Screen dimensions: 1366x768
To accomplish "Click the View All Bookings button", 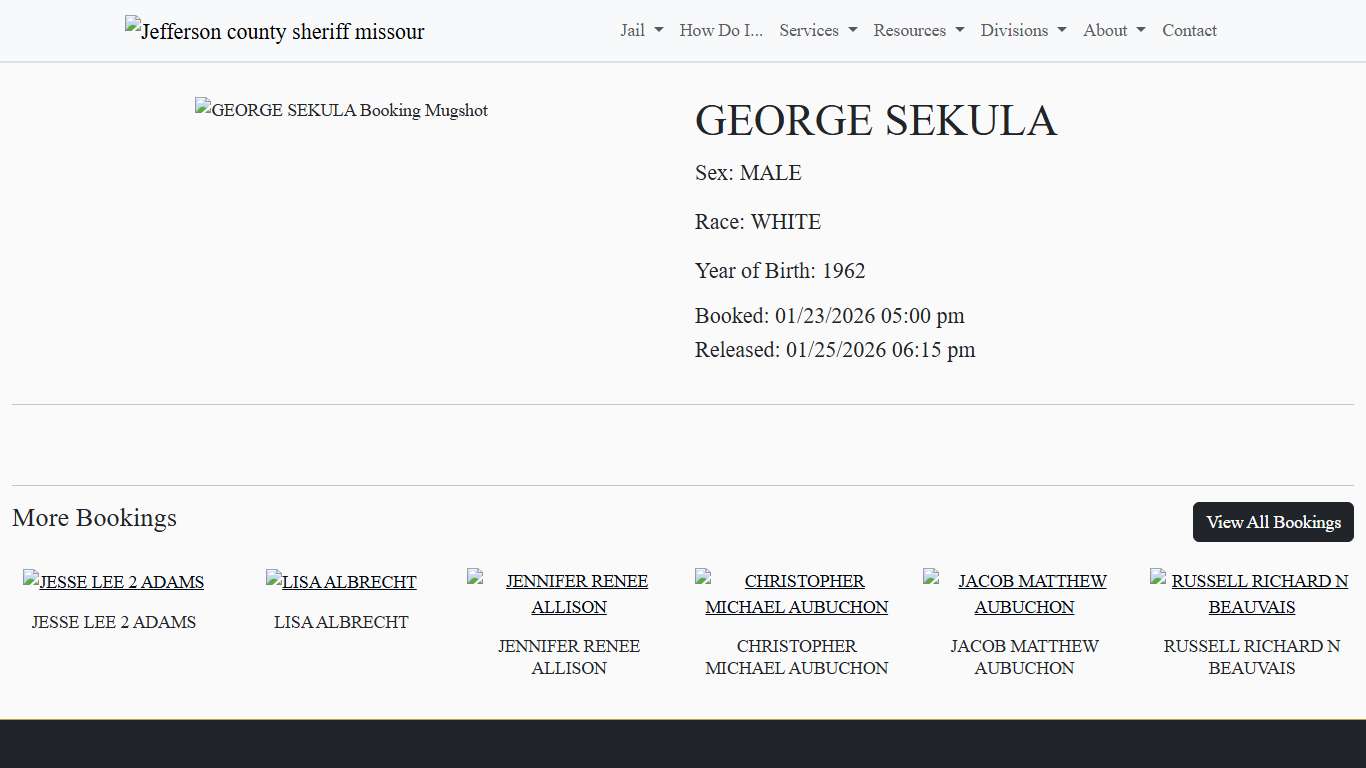I will tap(1272, 522).
